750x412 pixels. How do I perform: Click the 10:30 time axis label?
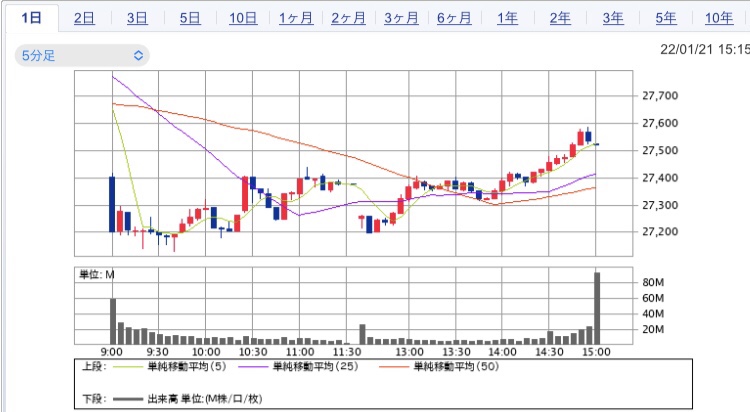click(253, 352)
